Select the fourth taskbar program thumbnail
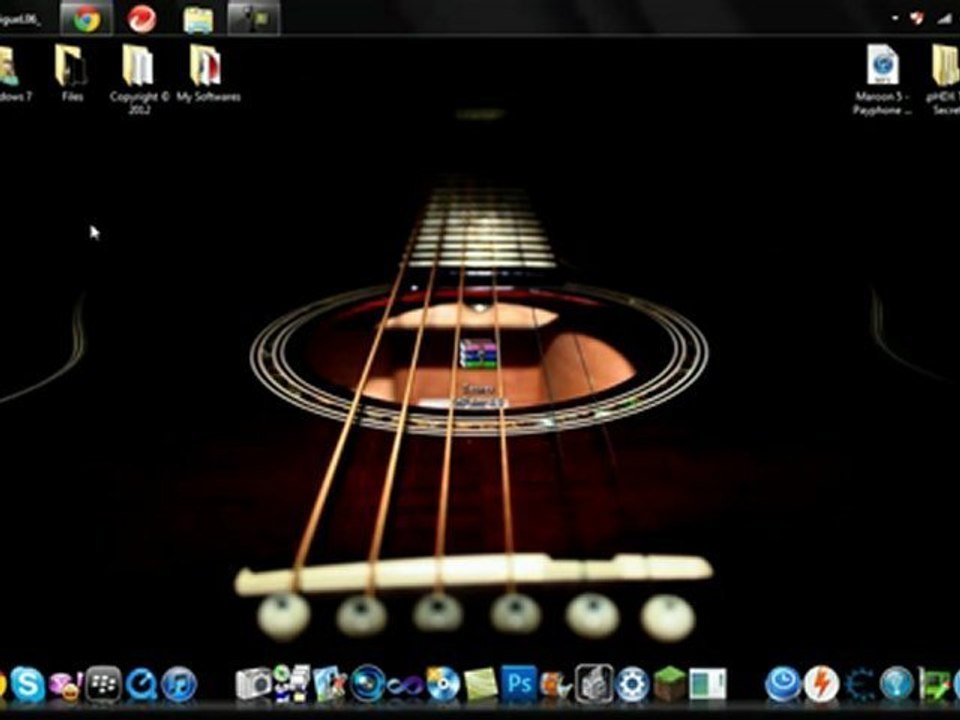960x720 pixels. click(254, 18)
